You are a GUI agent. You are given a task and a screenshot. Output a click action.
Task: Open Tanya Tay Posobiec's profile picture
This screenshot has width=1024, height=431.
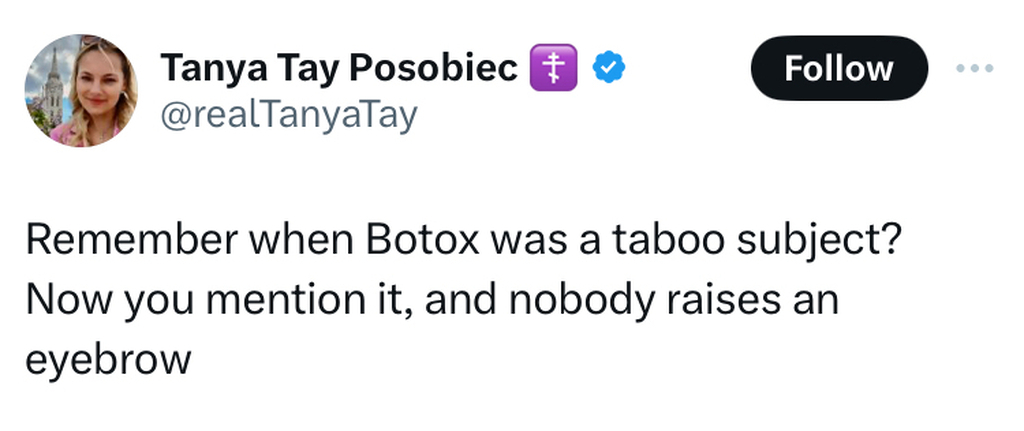click(x=81, y=91)
